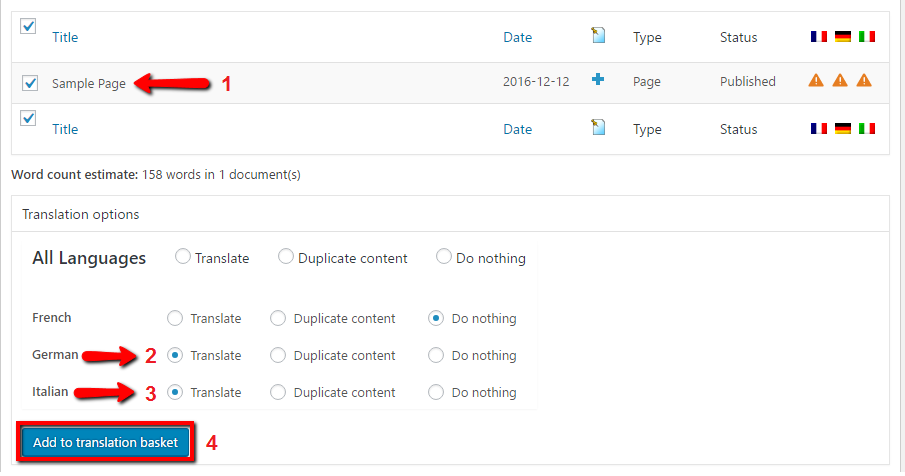
Task: Toggle the select-all checkbox in bottom header row
Action: [28, 118]
